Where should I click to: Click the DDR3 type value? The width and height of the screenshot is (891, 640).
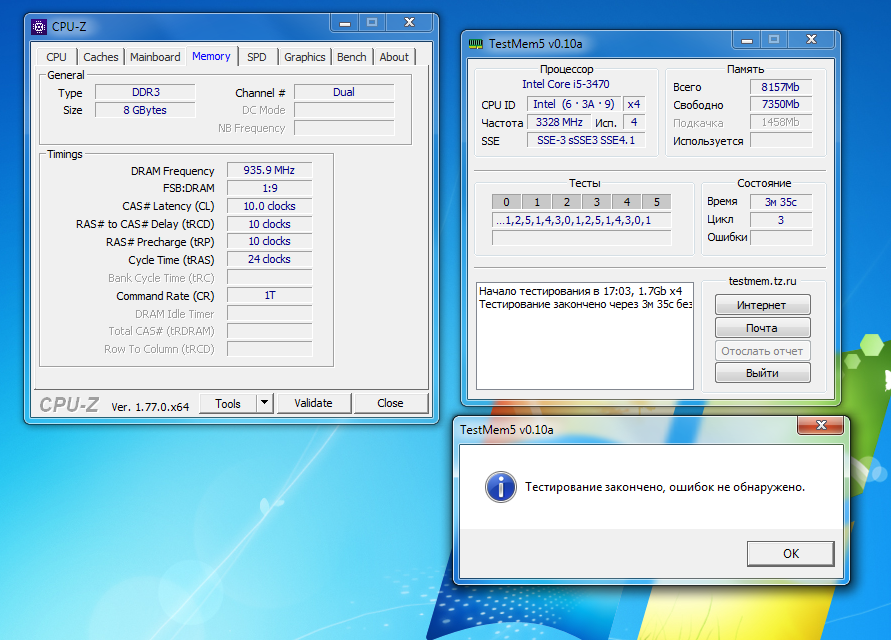coord(145,92)
